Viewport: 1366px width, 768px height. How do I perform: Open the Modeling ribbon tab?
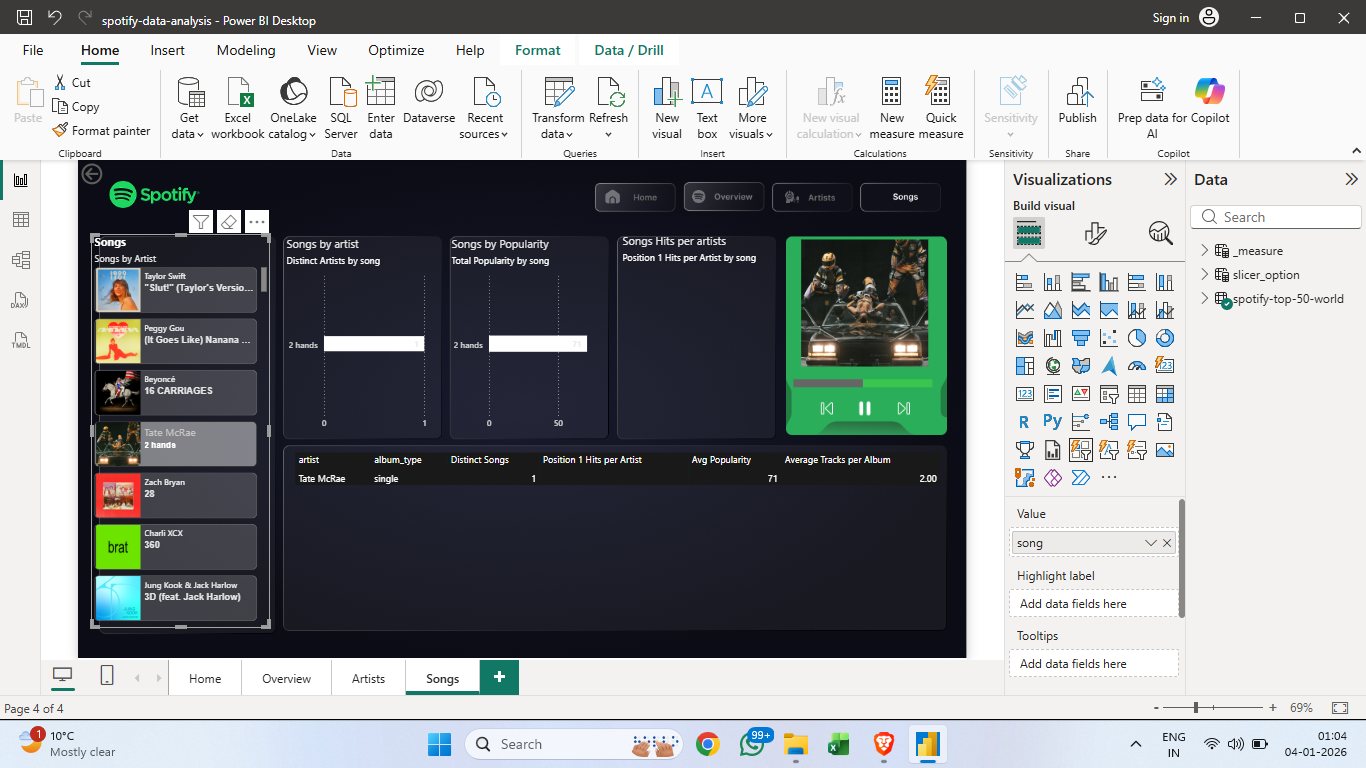tap(246, 50)
